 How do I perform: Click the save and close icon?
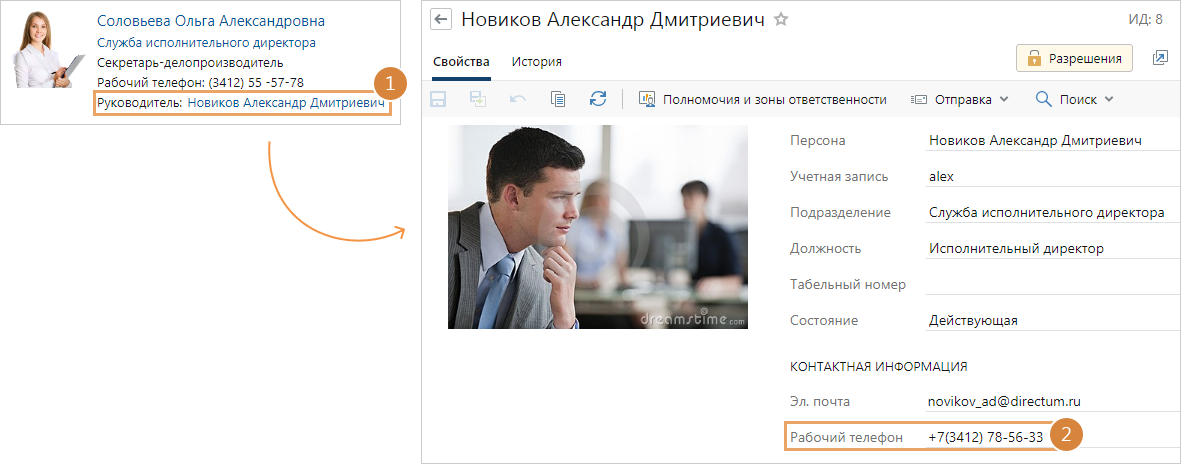[x=478, y=99]
